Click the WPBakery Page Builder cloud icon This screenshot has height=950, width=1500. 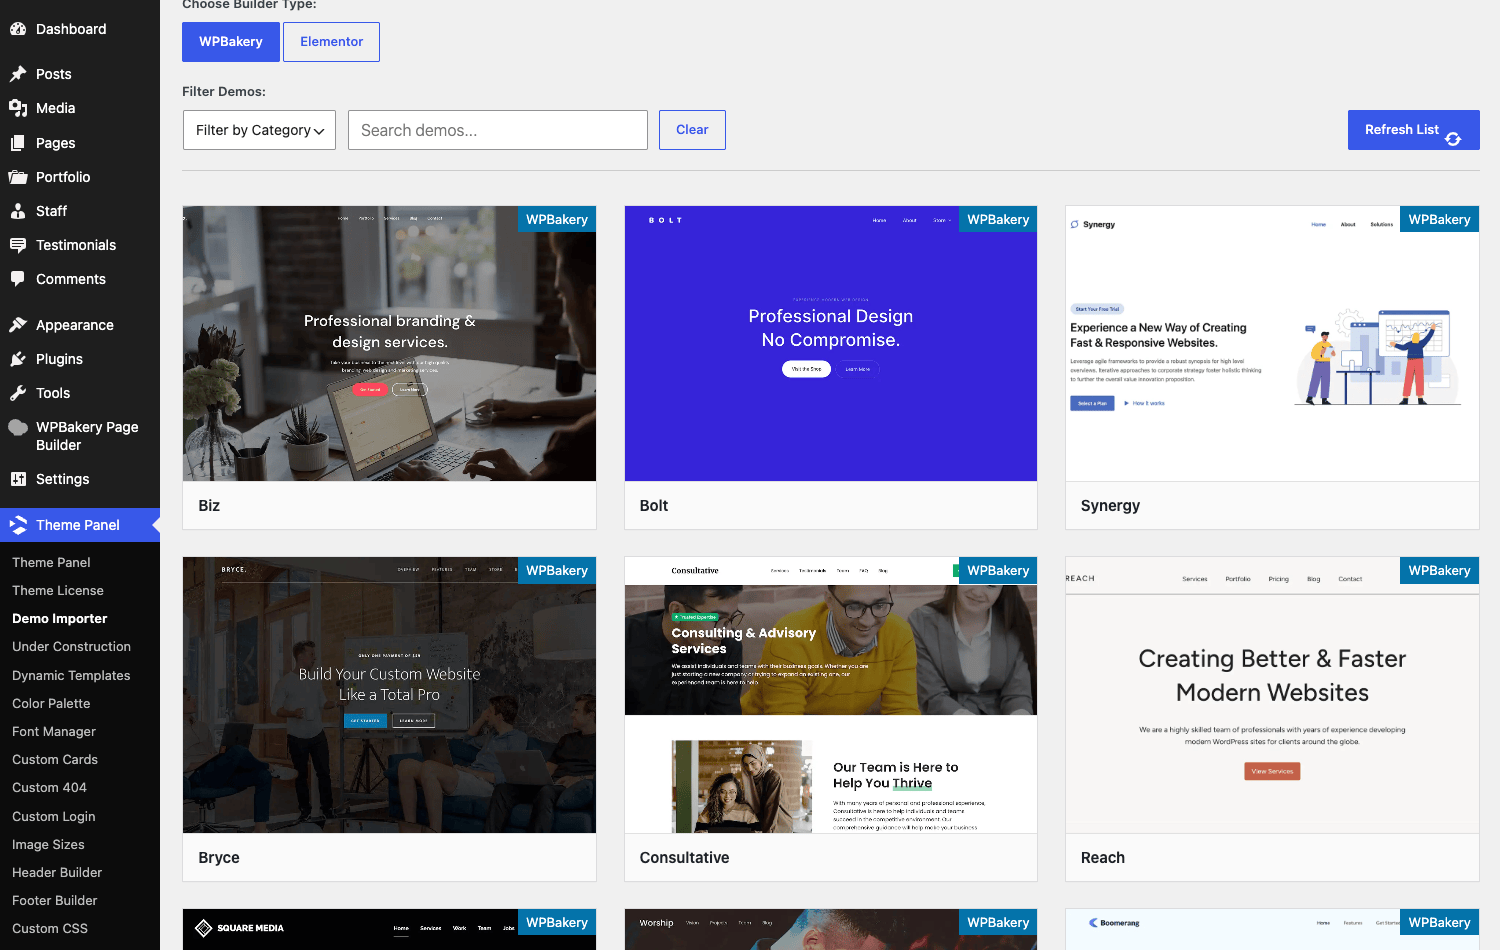coord(18,427)
